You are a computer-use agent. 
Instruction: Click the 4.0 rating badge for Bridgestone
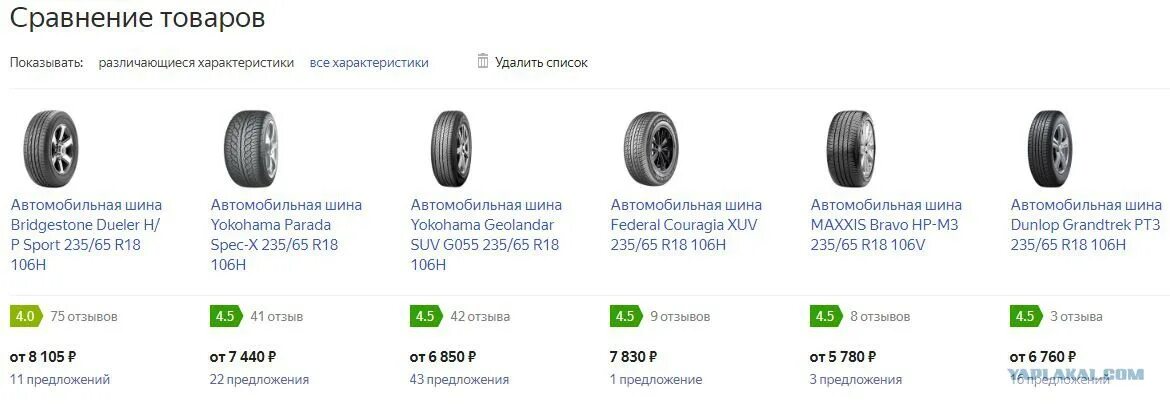(x=25, y=316)
